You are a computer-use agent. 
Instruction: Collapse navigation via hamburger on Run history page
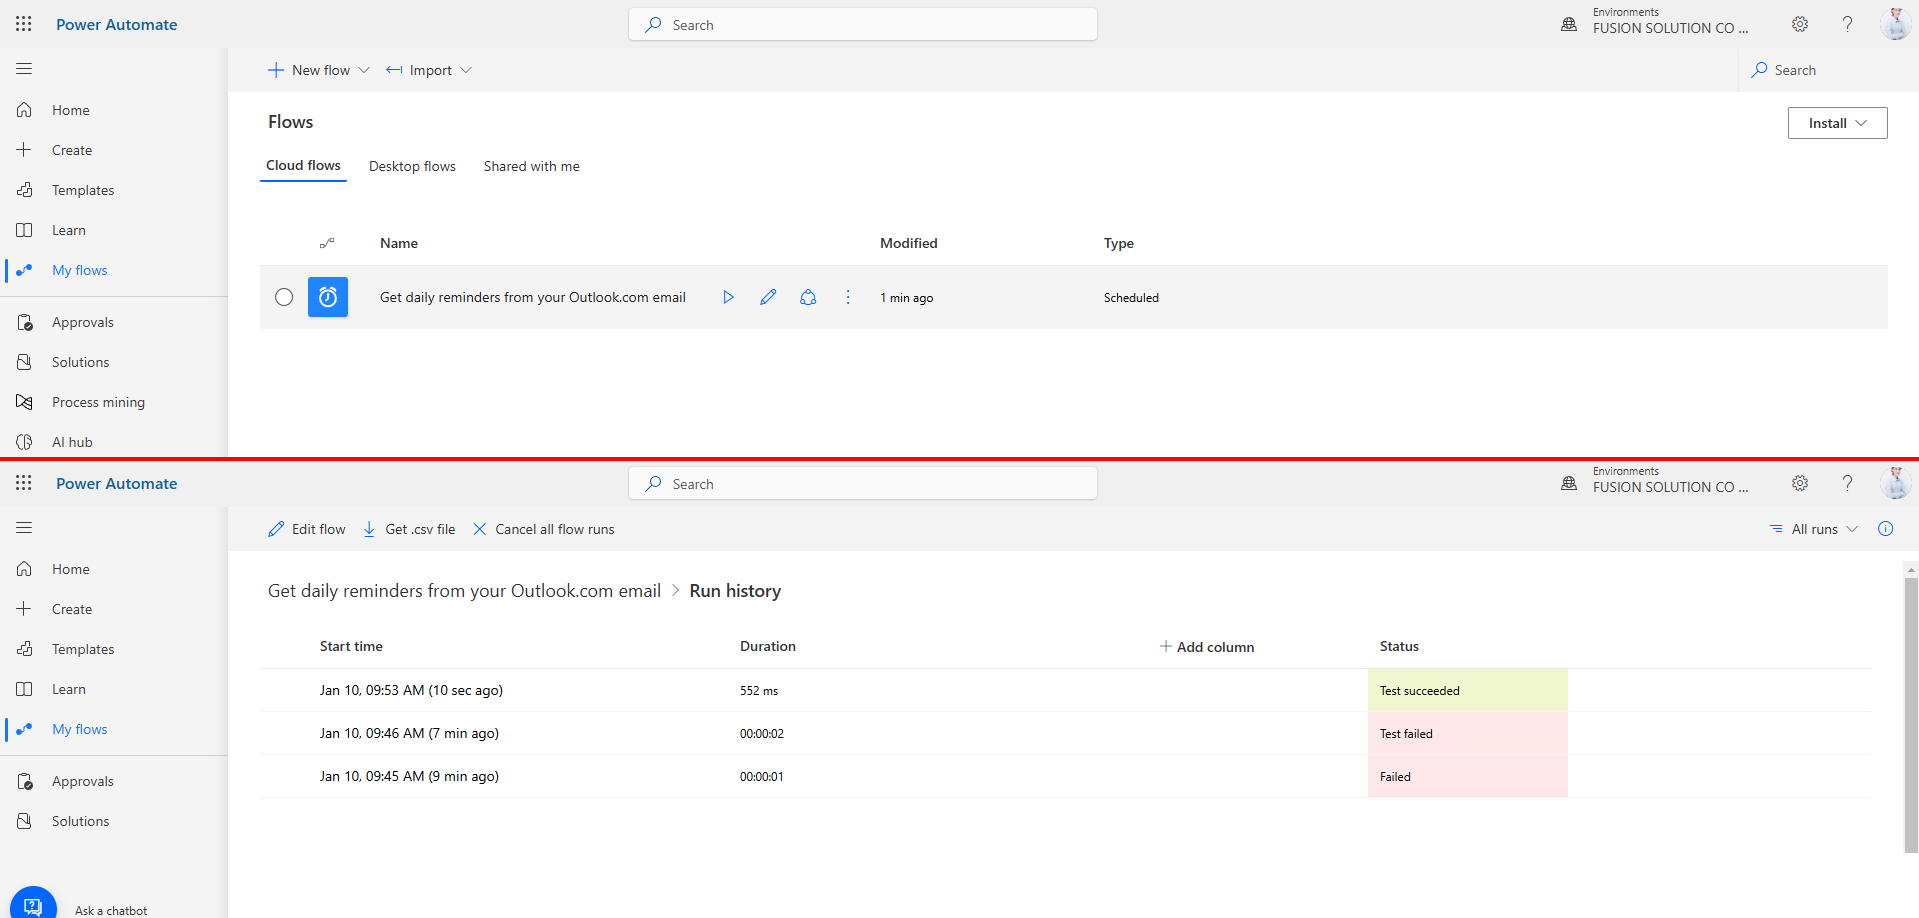[24, 528]
